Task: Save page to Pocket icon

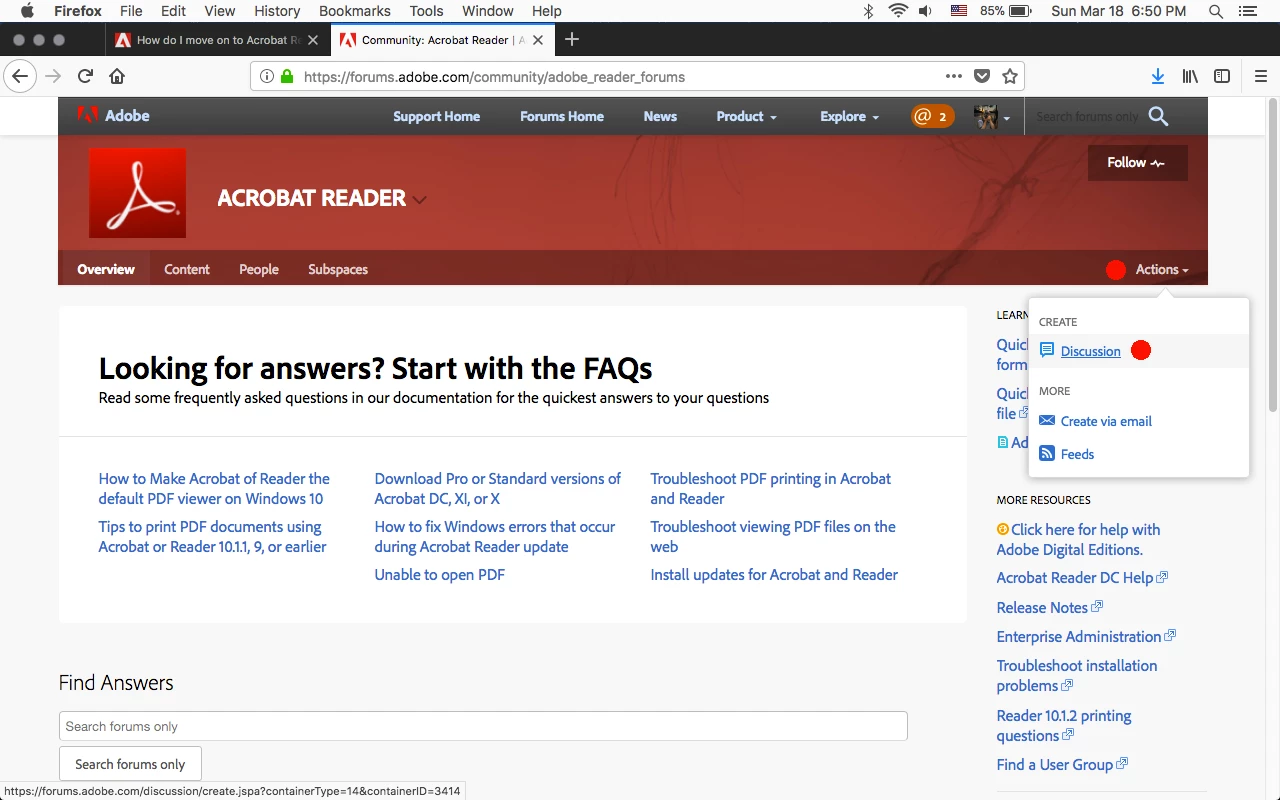Action: (982, 76)
